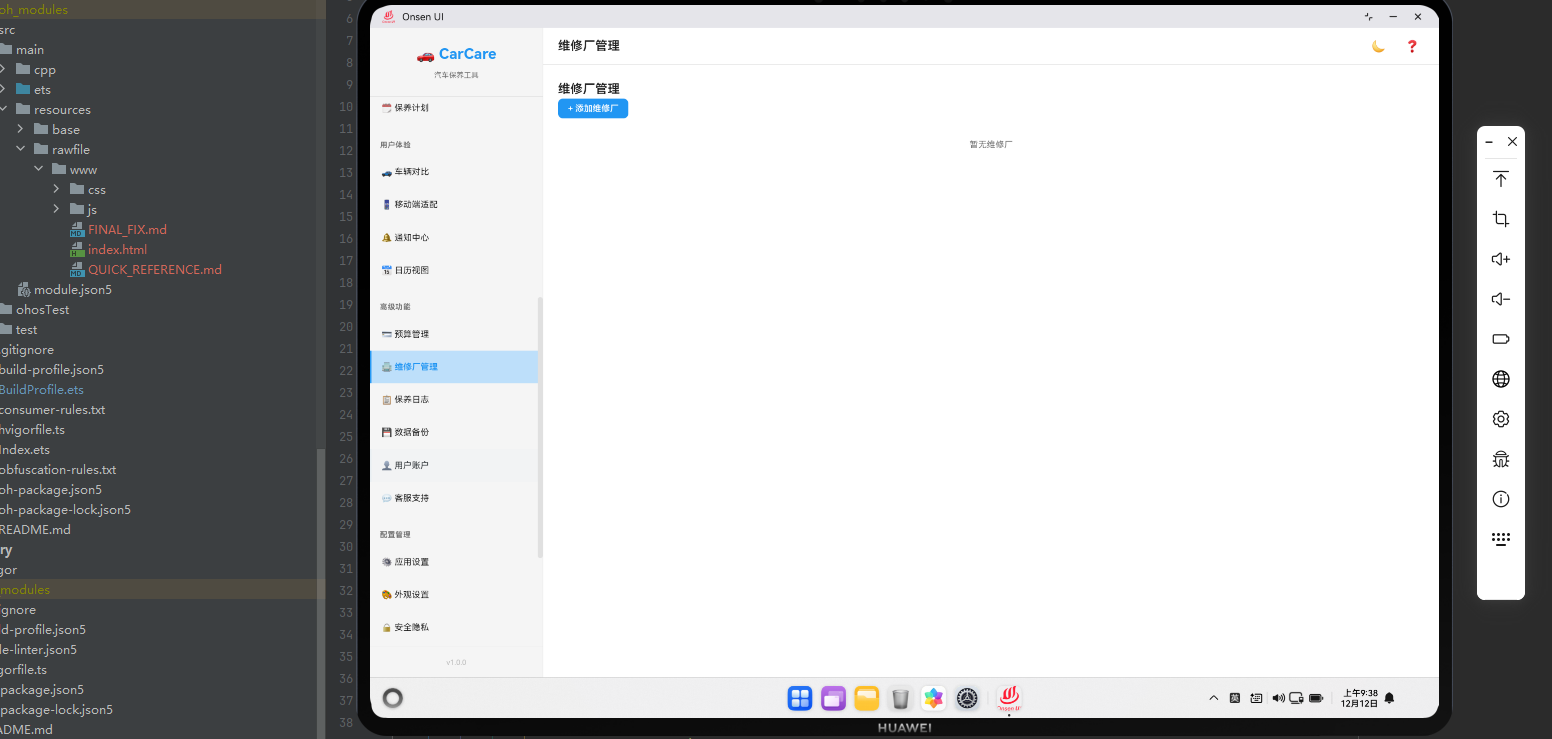Click the circle home button in taskbar
Screen dimensions: 1552x739
[x=393, y=698]
